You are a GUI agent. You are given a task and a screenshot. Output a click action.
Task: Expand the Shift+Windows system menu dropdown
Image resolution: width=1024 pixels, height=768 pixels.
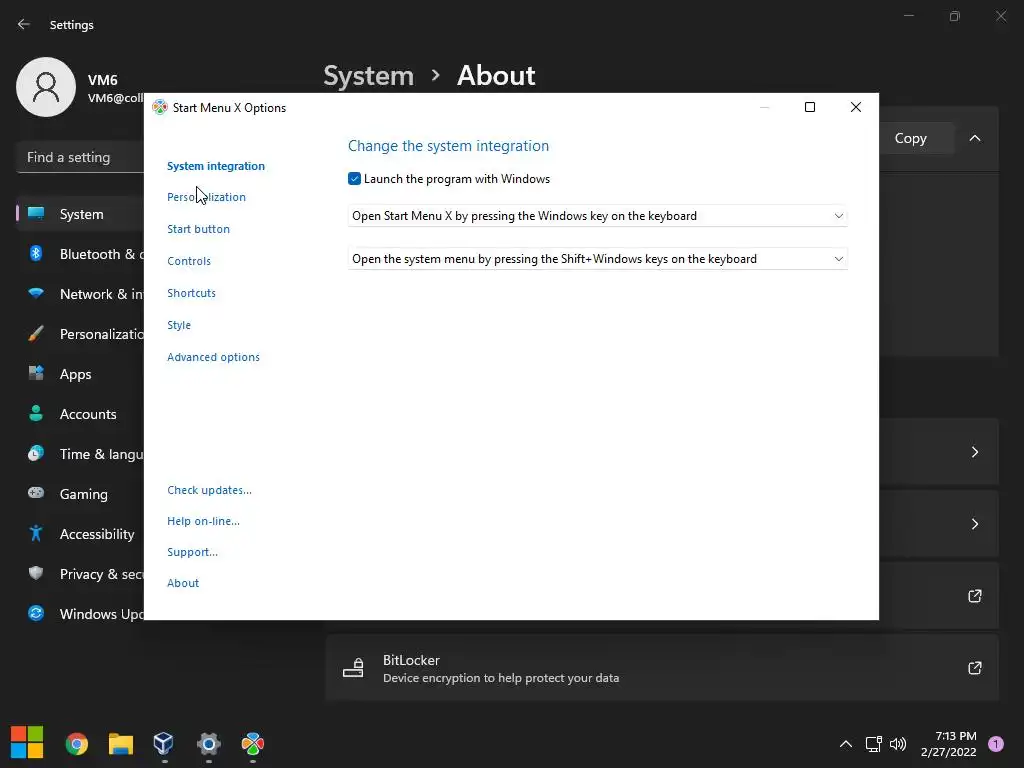click(598, 259)
